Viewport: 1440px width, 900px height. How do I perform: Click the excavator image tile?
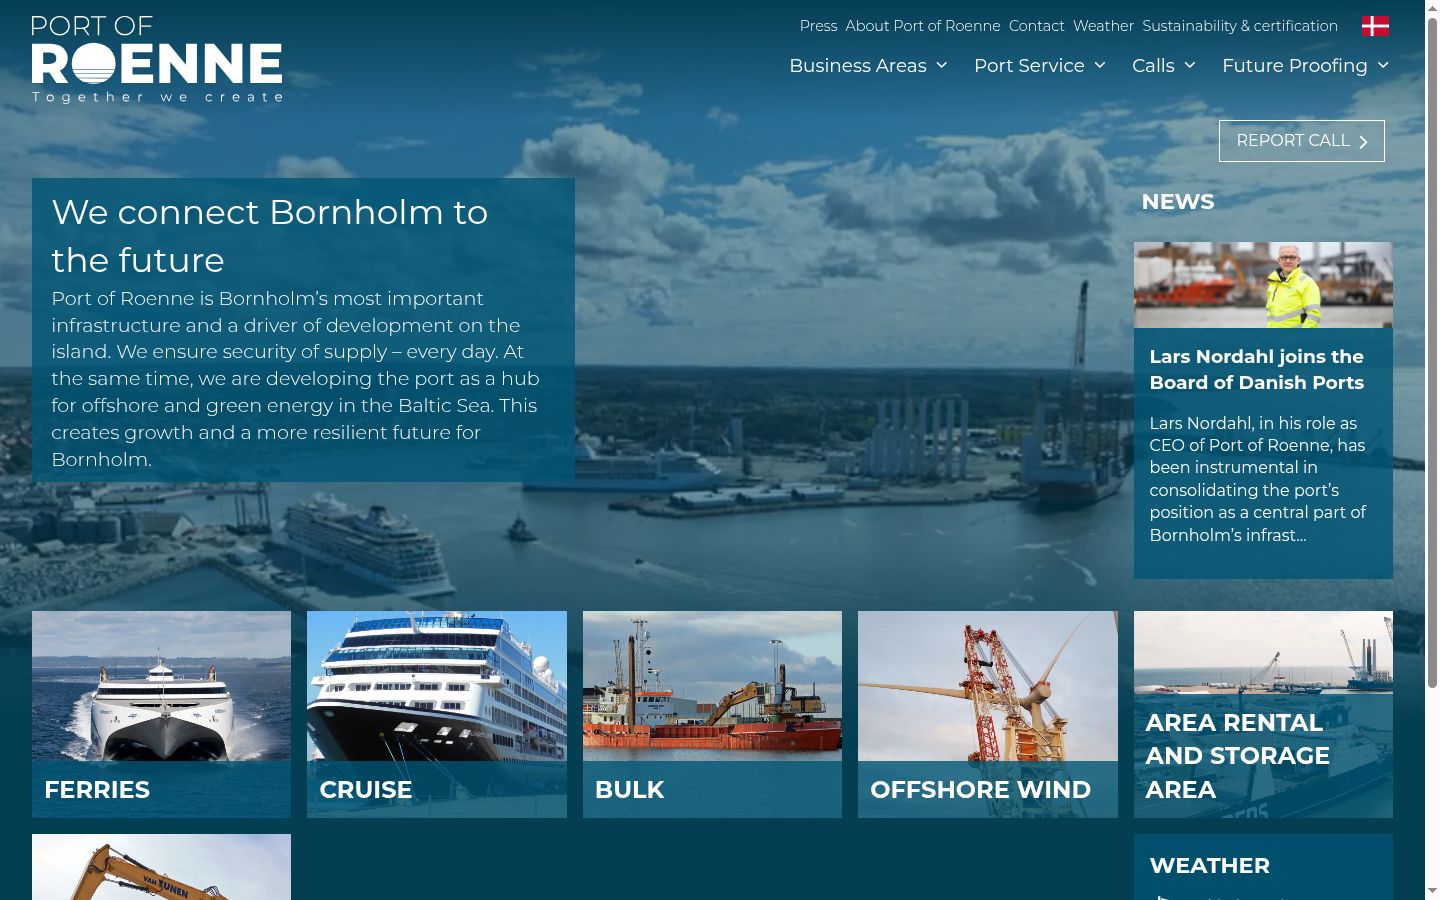click(161, 867)
